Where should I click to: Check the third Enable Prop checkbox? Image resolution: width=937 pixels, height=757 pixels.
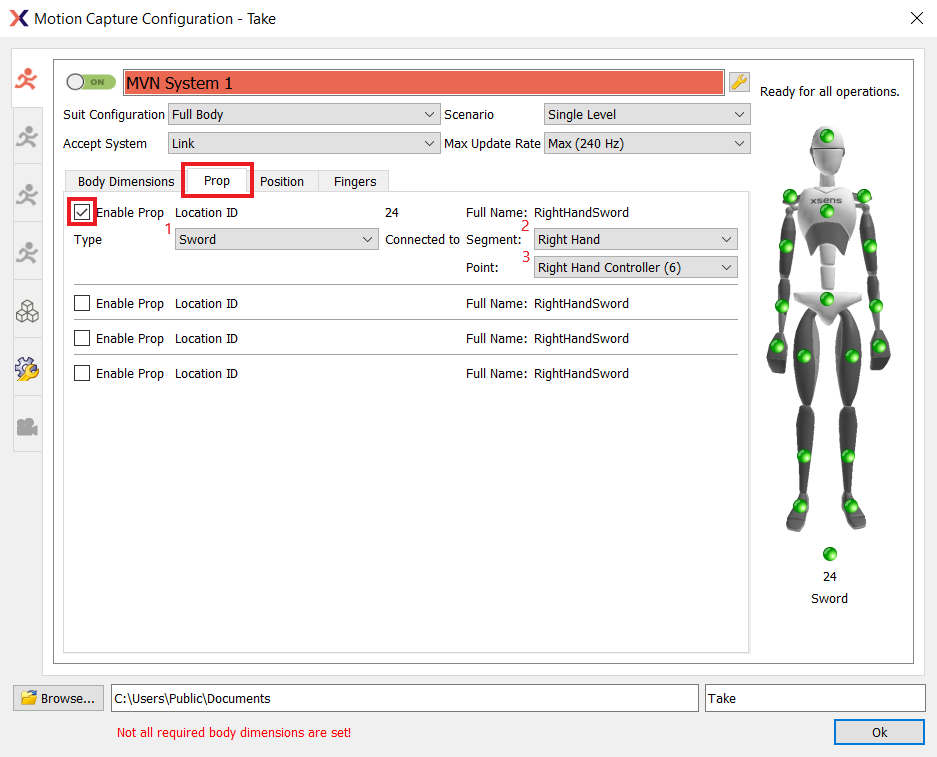pyautogui.click(x=82, y=338)
